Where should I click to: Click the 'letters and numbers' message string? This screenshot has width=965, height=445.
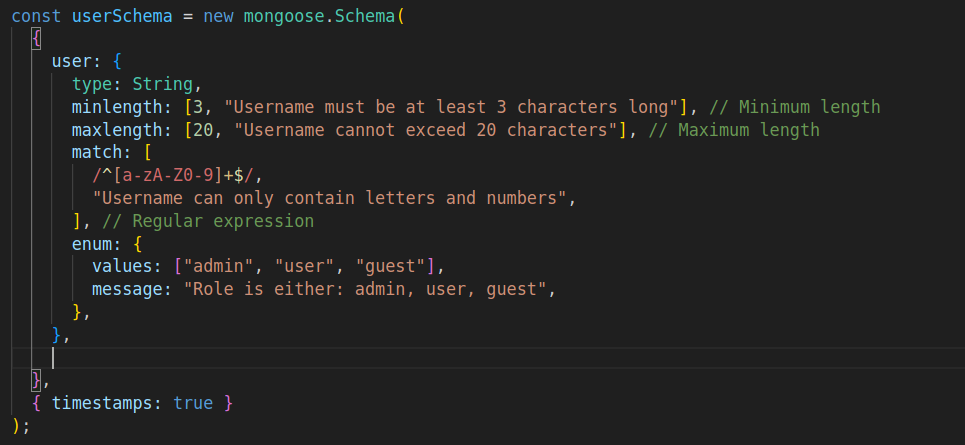click(x=330, y=198)
